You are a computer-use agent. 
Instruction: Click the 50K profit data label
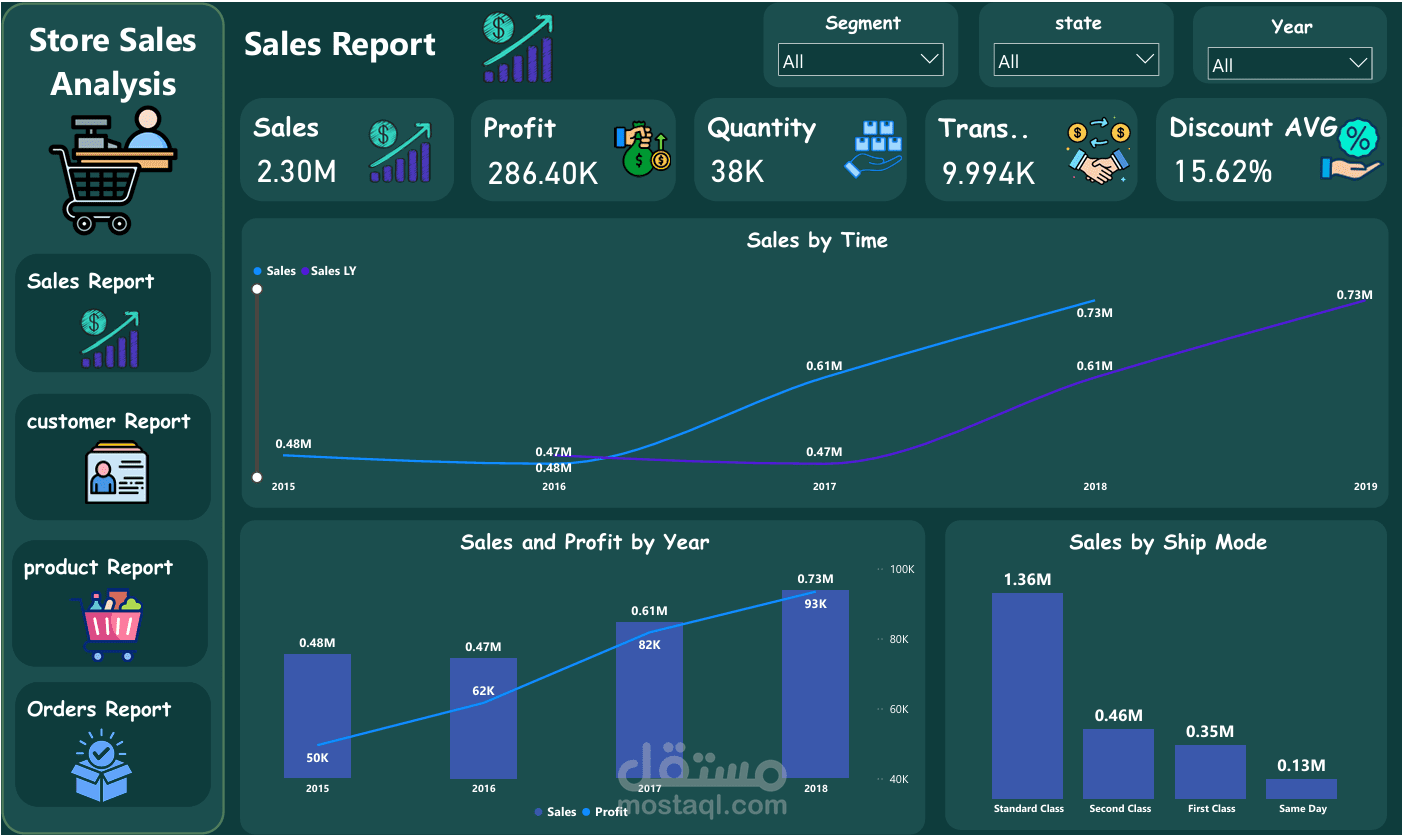[317, 757]
